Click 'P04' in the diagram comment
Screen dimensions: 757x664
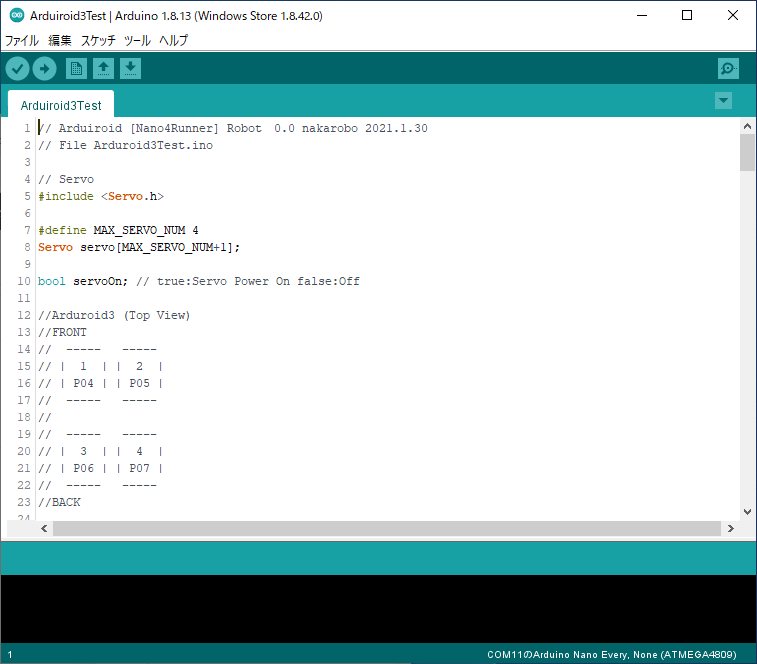84,383
